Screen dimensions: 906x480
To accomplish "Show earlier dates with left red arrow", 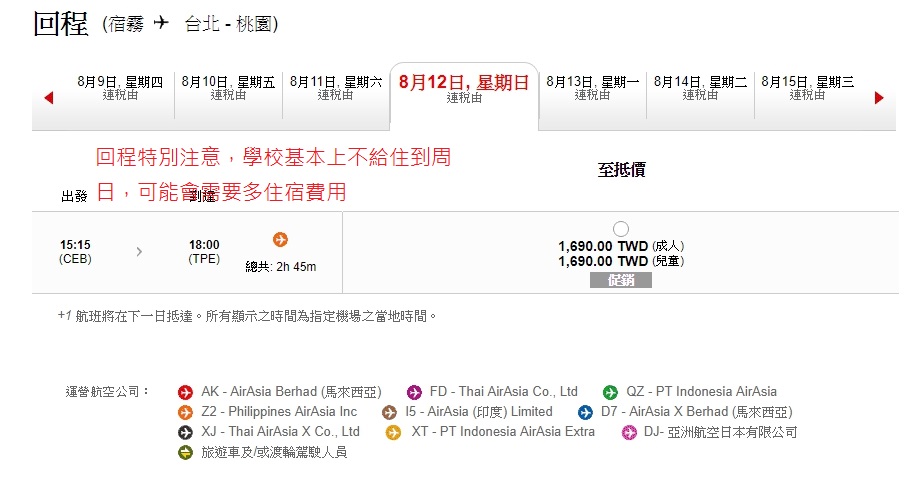I will click(x=48, y=98).
